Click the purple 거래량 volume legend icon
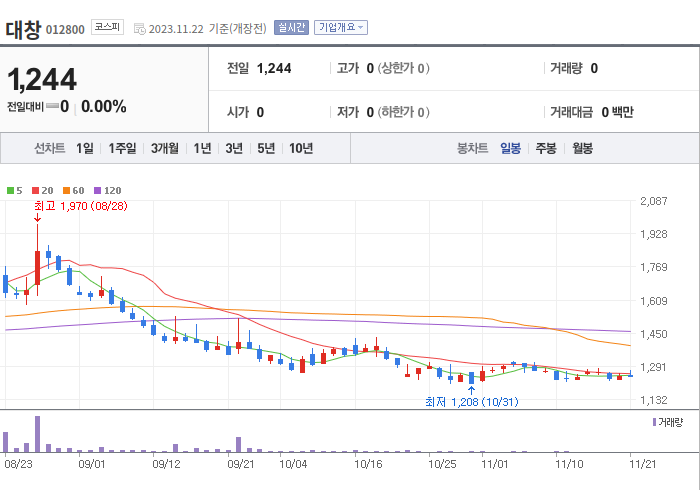 click(x=654, y=422)
